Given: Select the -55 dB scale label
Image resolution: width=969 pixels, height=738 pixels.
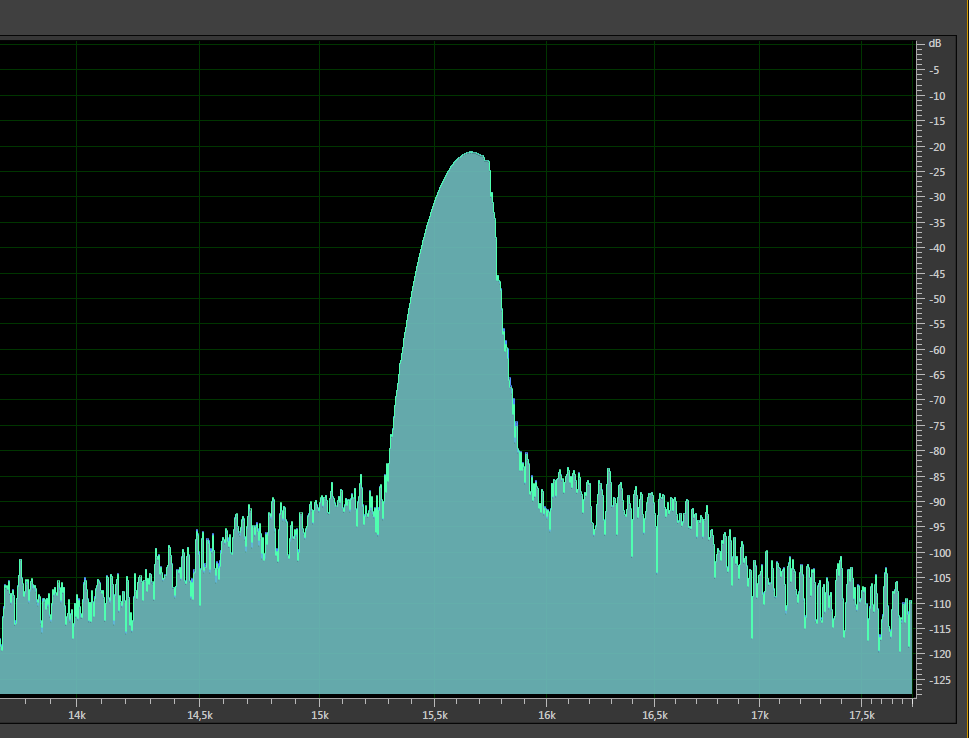Looking at the screenshot, I should 937,324.
